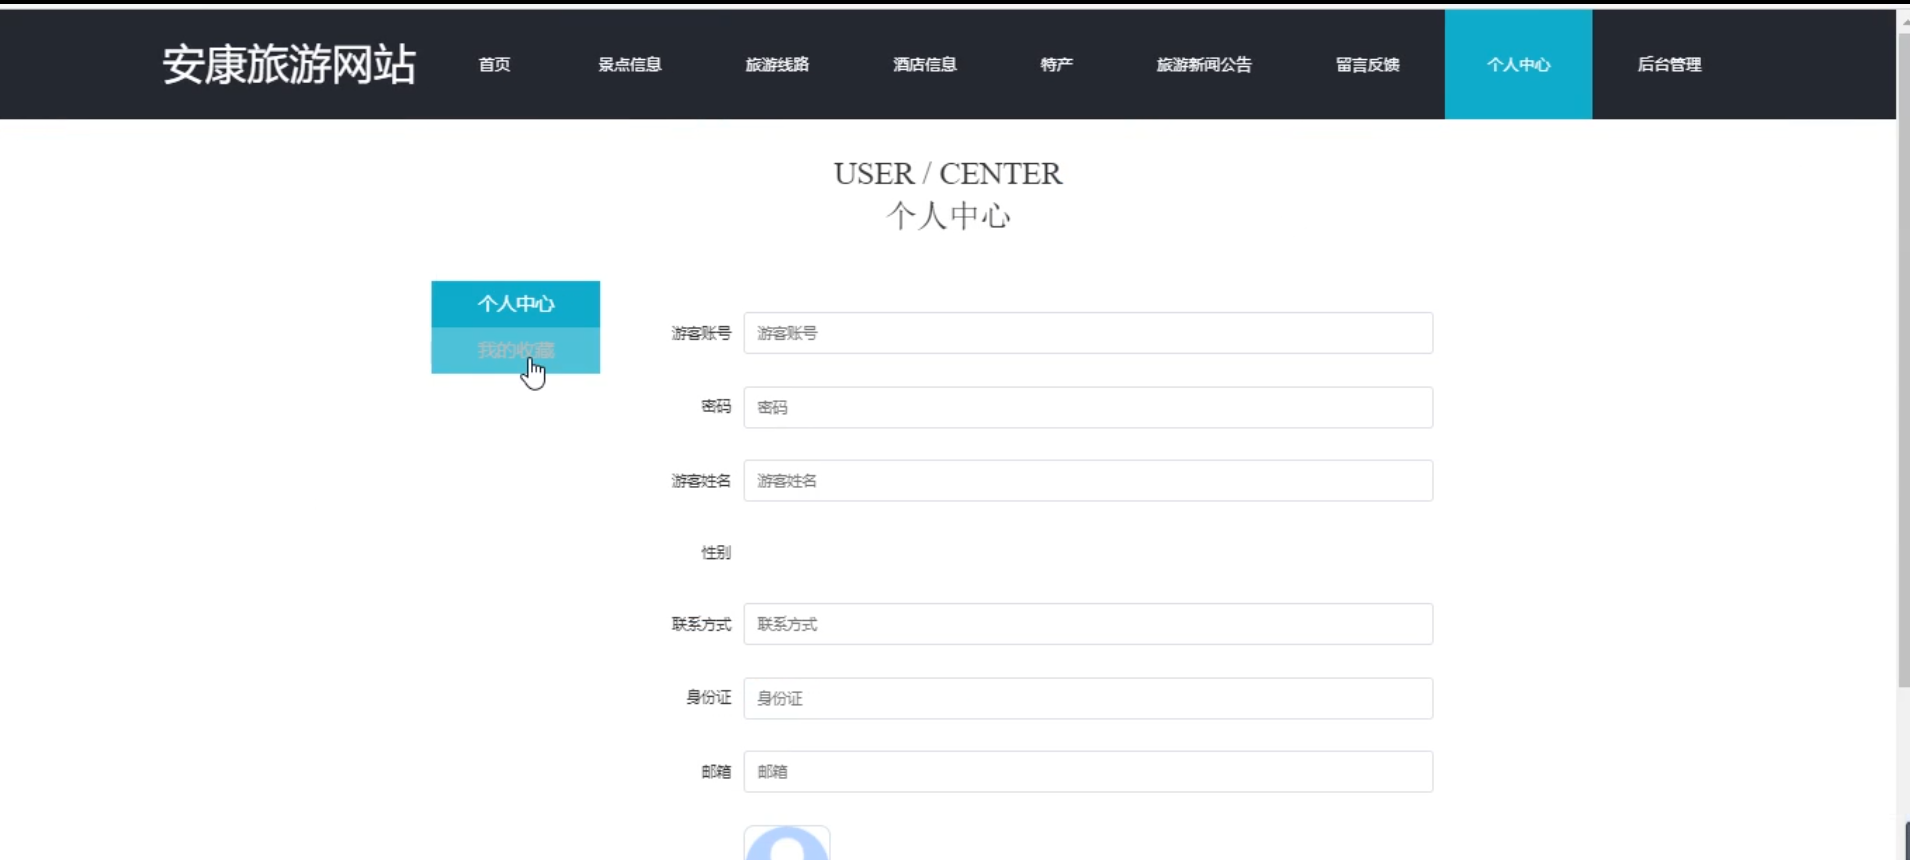The height and width of the screenshot is (860, 1910).
Task: Go to 景点信息 in navigation bar
Action: tap(630, 65)
